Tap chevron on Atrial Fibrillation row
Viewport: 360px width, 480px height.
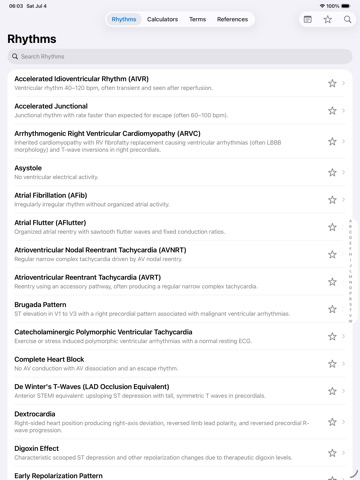[x=343, y=200]
